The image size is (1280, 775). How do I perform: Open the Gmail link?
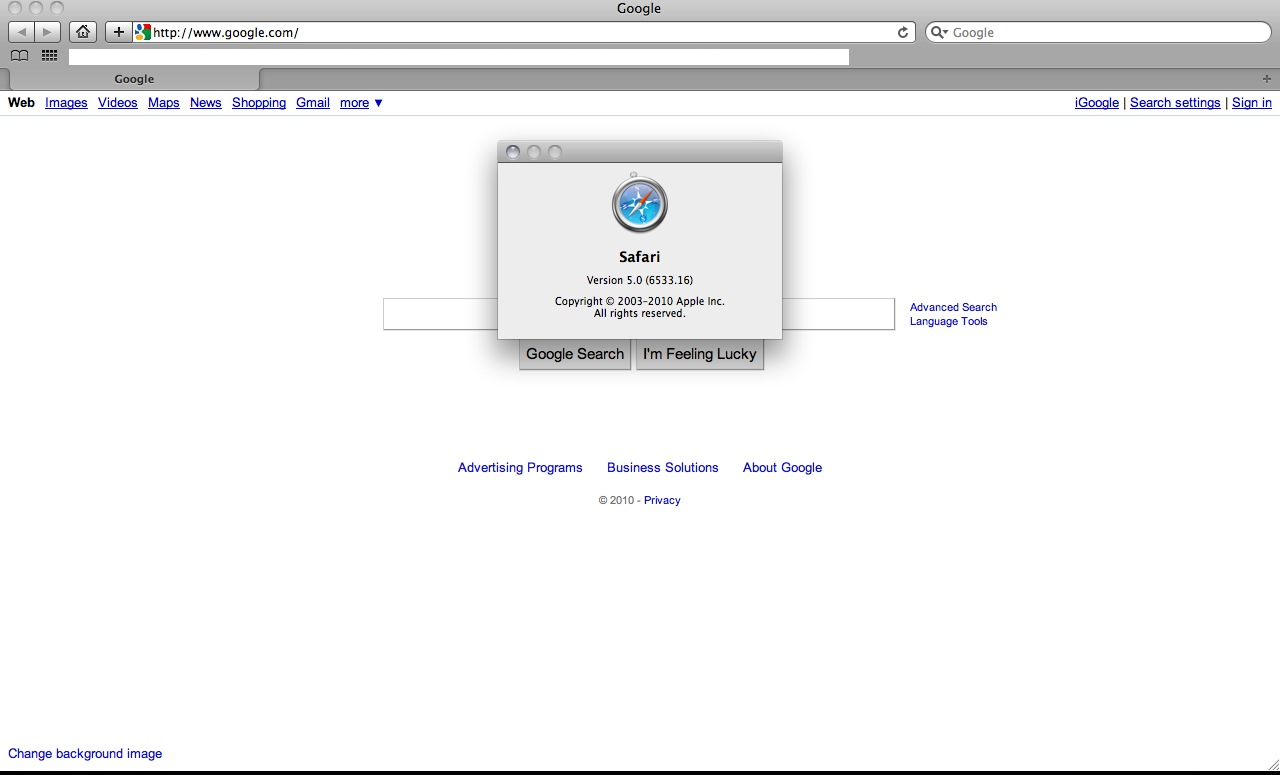click(313, 103)
